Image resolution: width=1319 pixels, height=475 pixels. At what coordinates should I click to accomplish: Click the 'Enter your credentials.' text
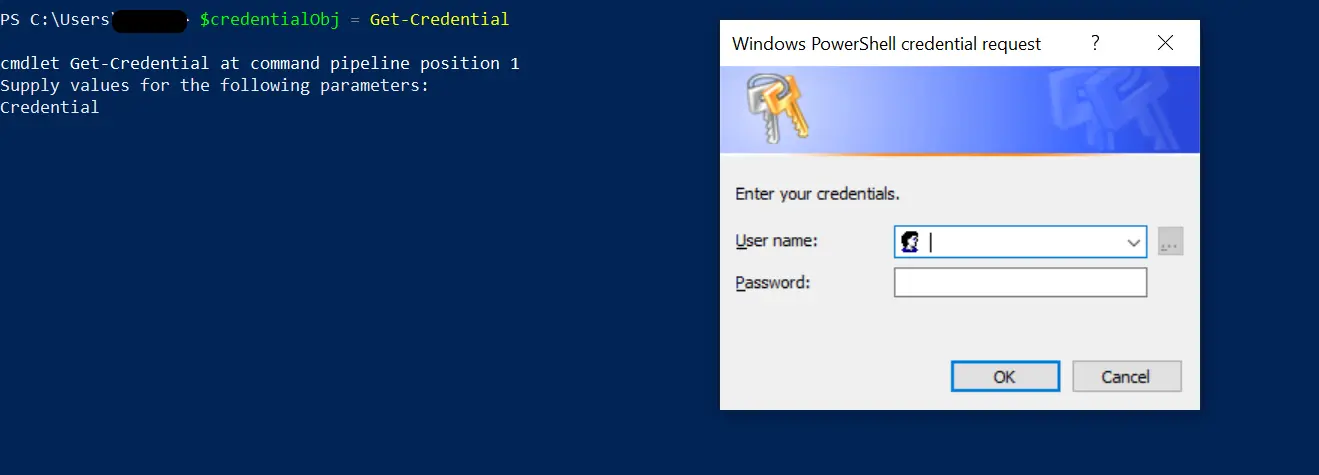click(824, 194)
